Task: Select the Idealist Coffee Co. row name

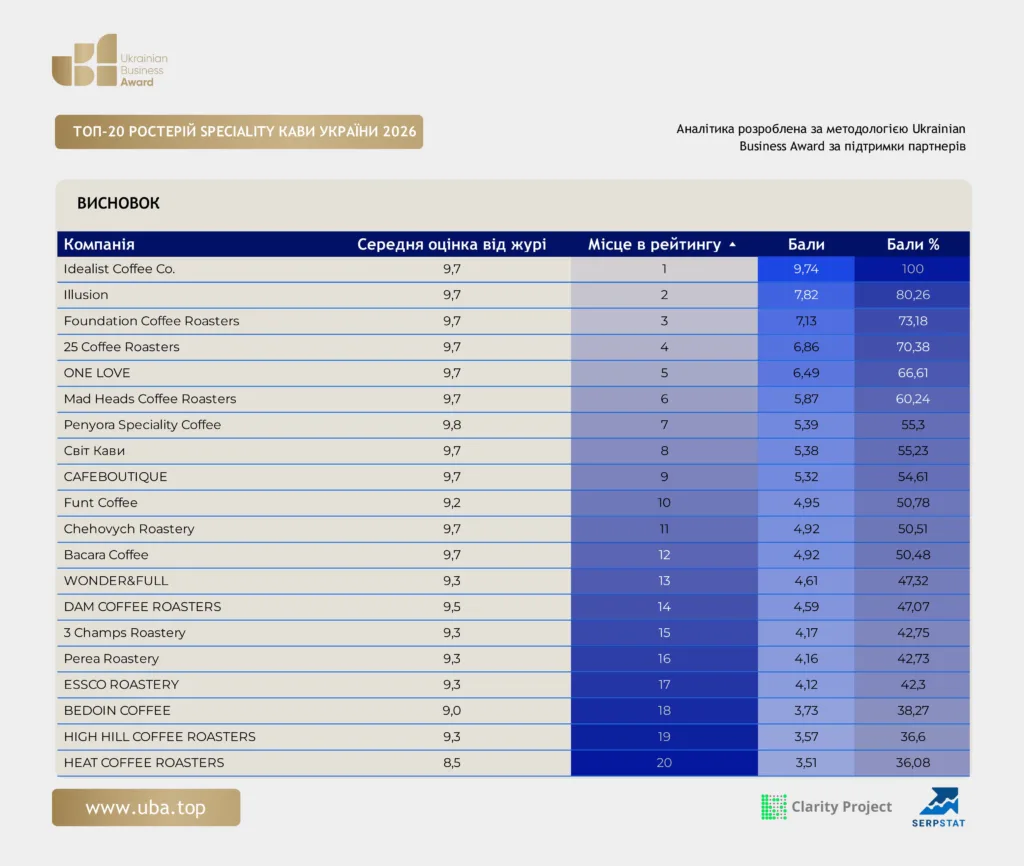Action: coord(120,269)
